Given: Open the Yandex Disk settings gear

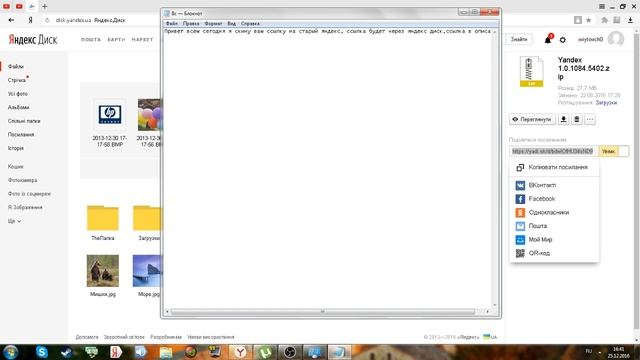Looking at the screenshot, I should (562, 40).
